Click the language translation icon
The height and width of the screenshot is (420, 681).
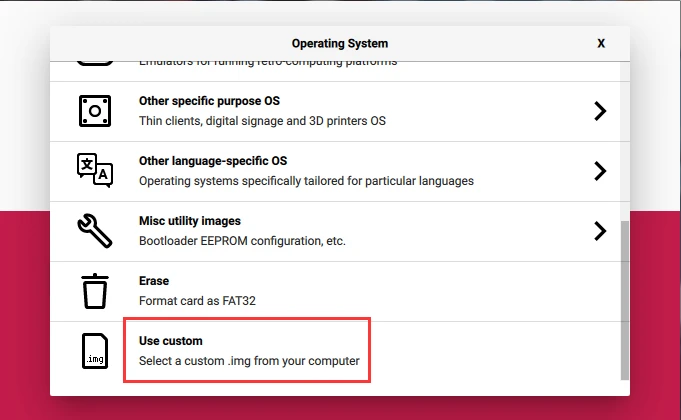point(94,171)
